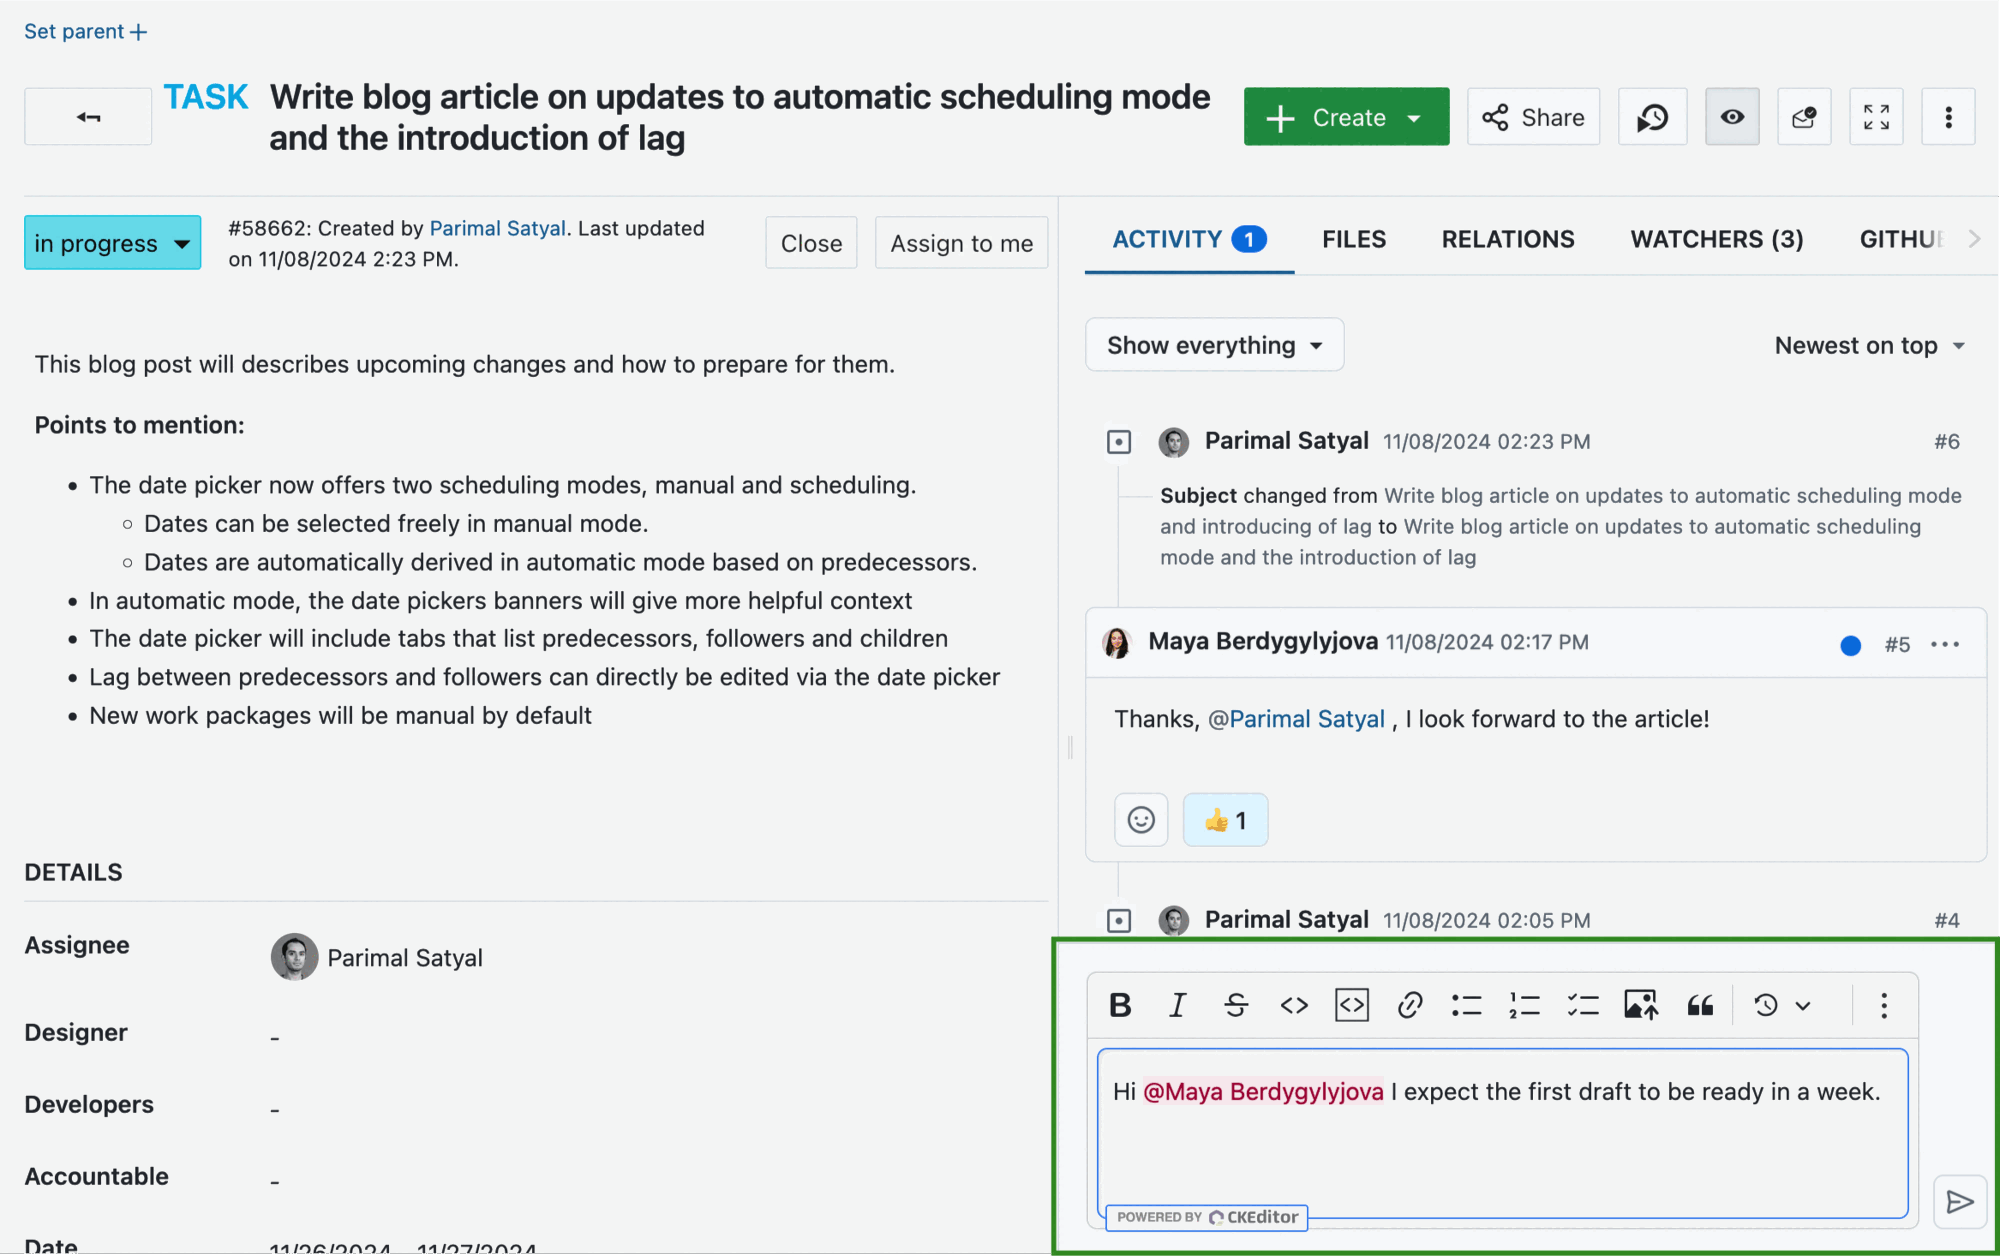Screen dimensions: 2000x1256
Task: Toggle watching via the eye icon
Action: (1732, 116)
